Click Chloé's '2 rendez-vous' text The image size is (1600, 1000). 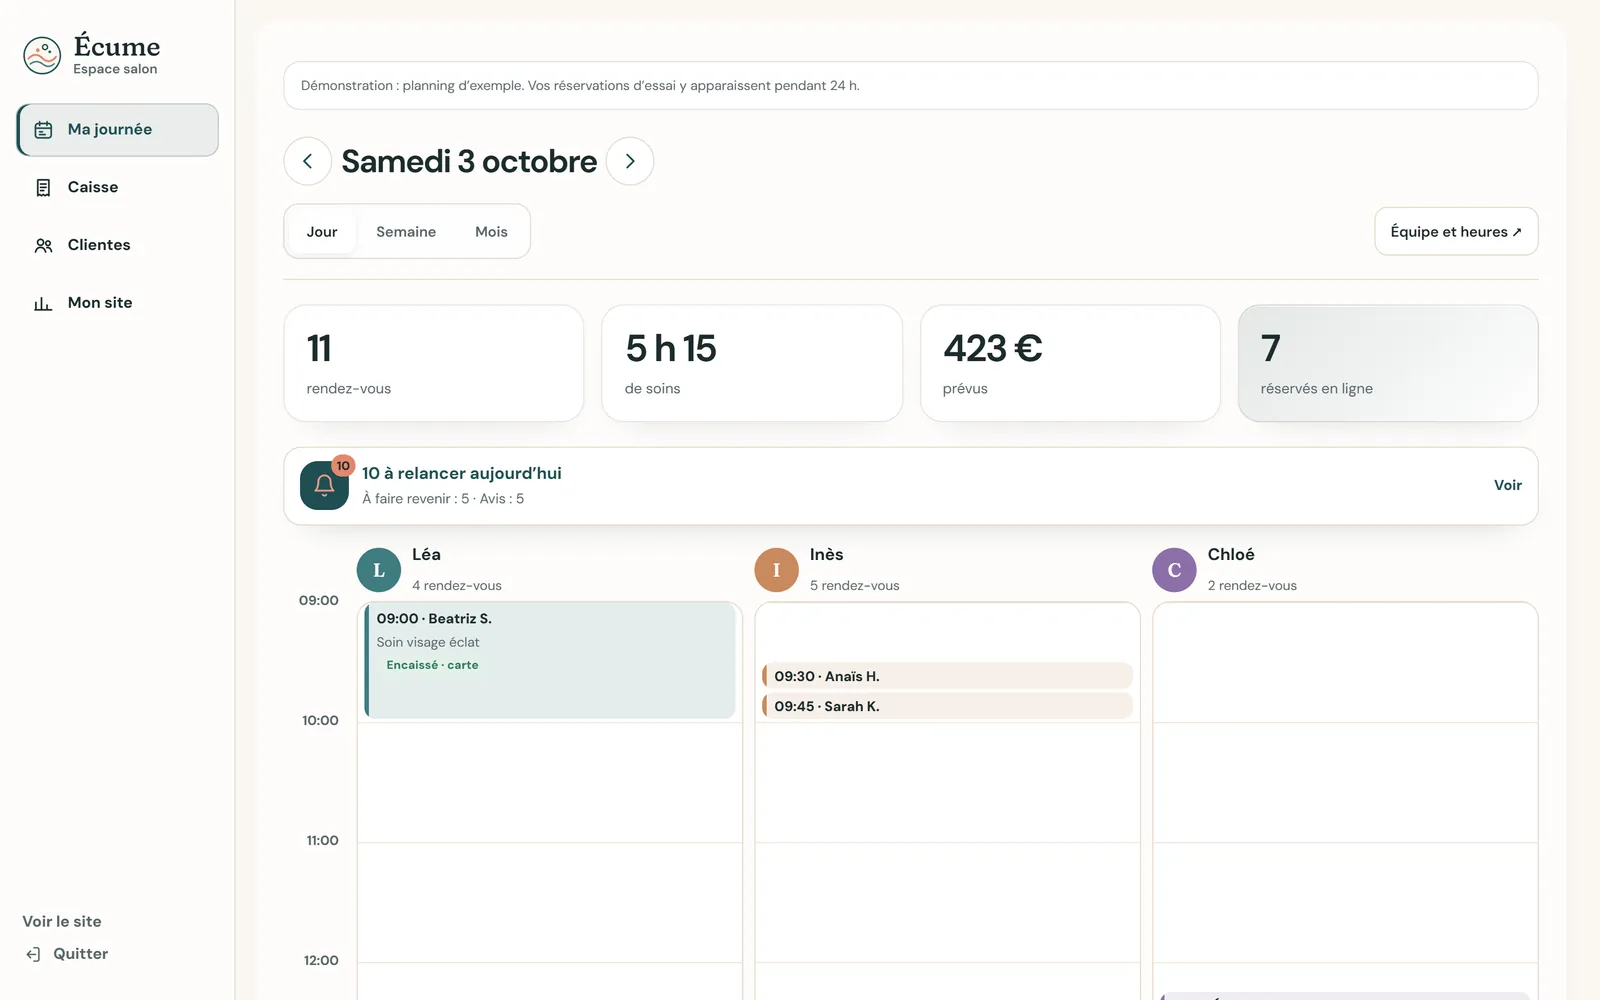[1252, 586]
